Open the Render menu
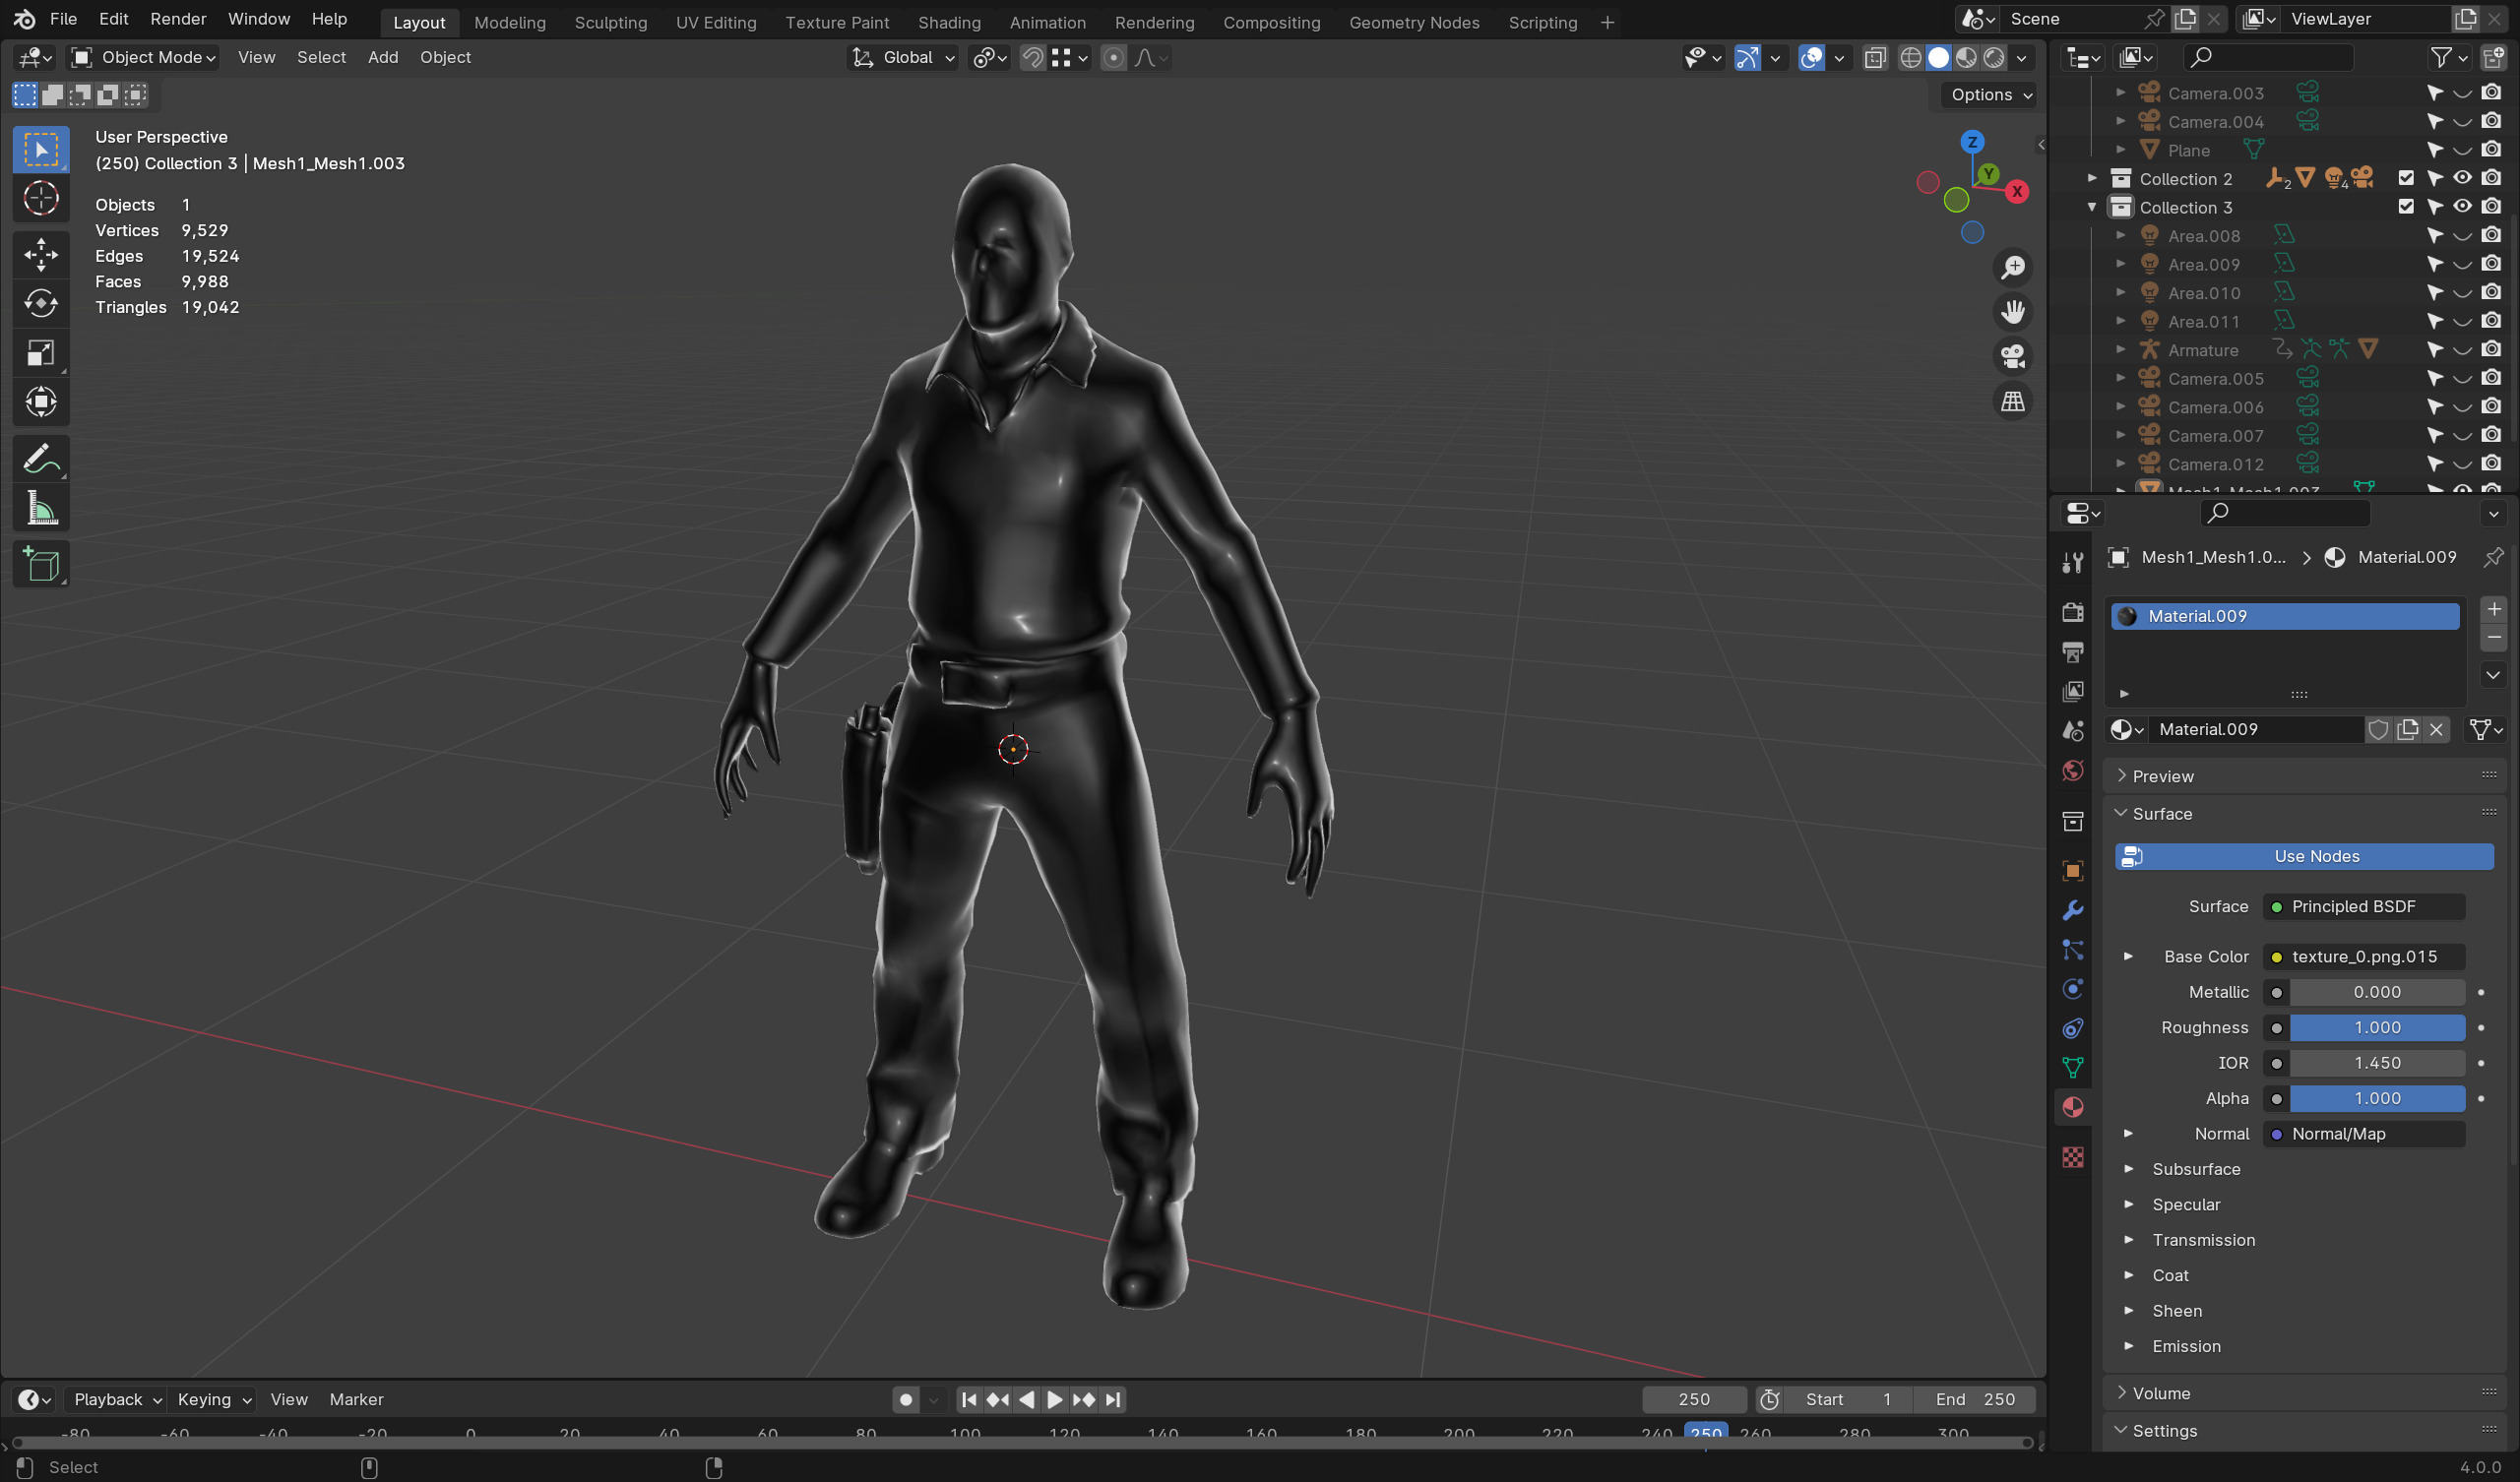 click(178, 19)
